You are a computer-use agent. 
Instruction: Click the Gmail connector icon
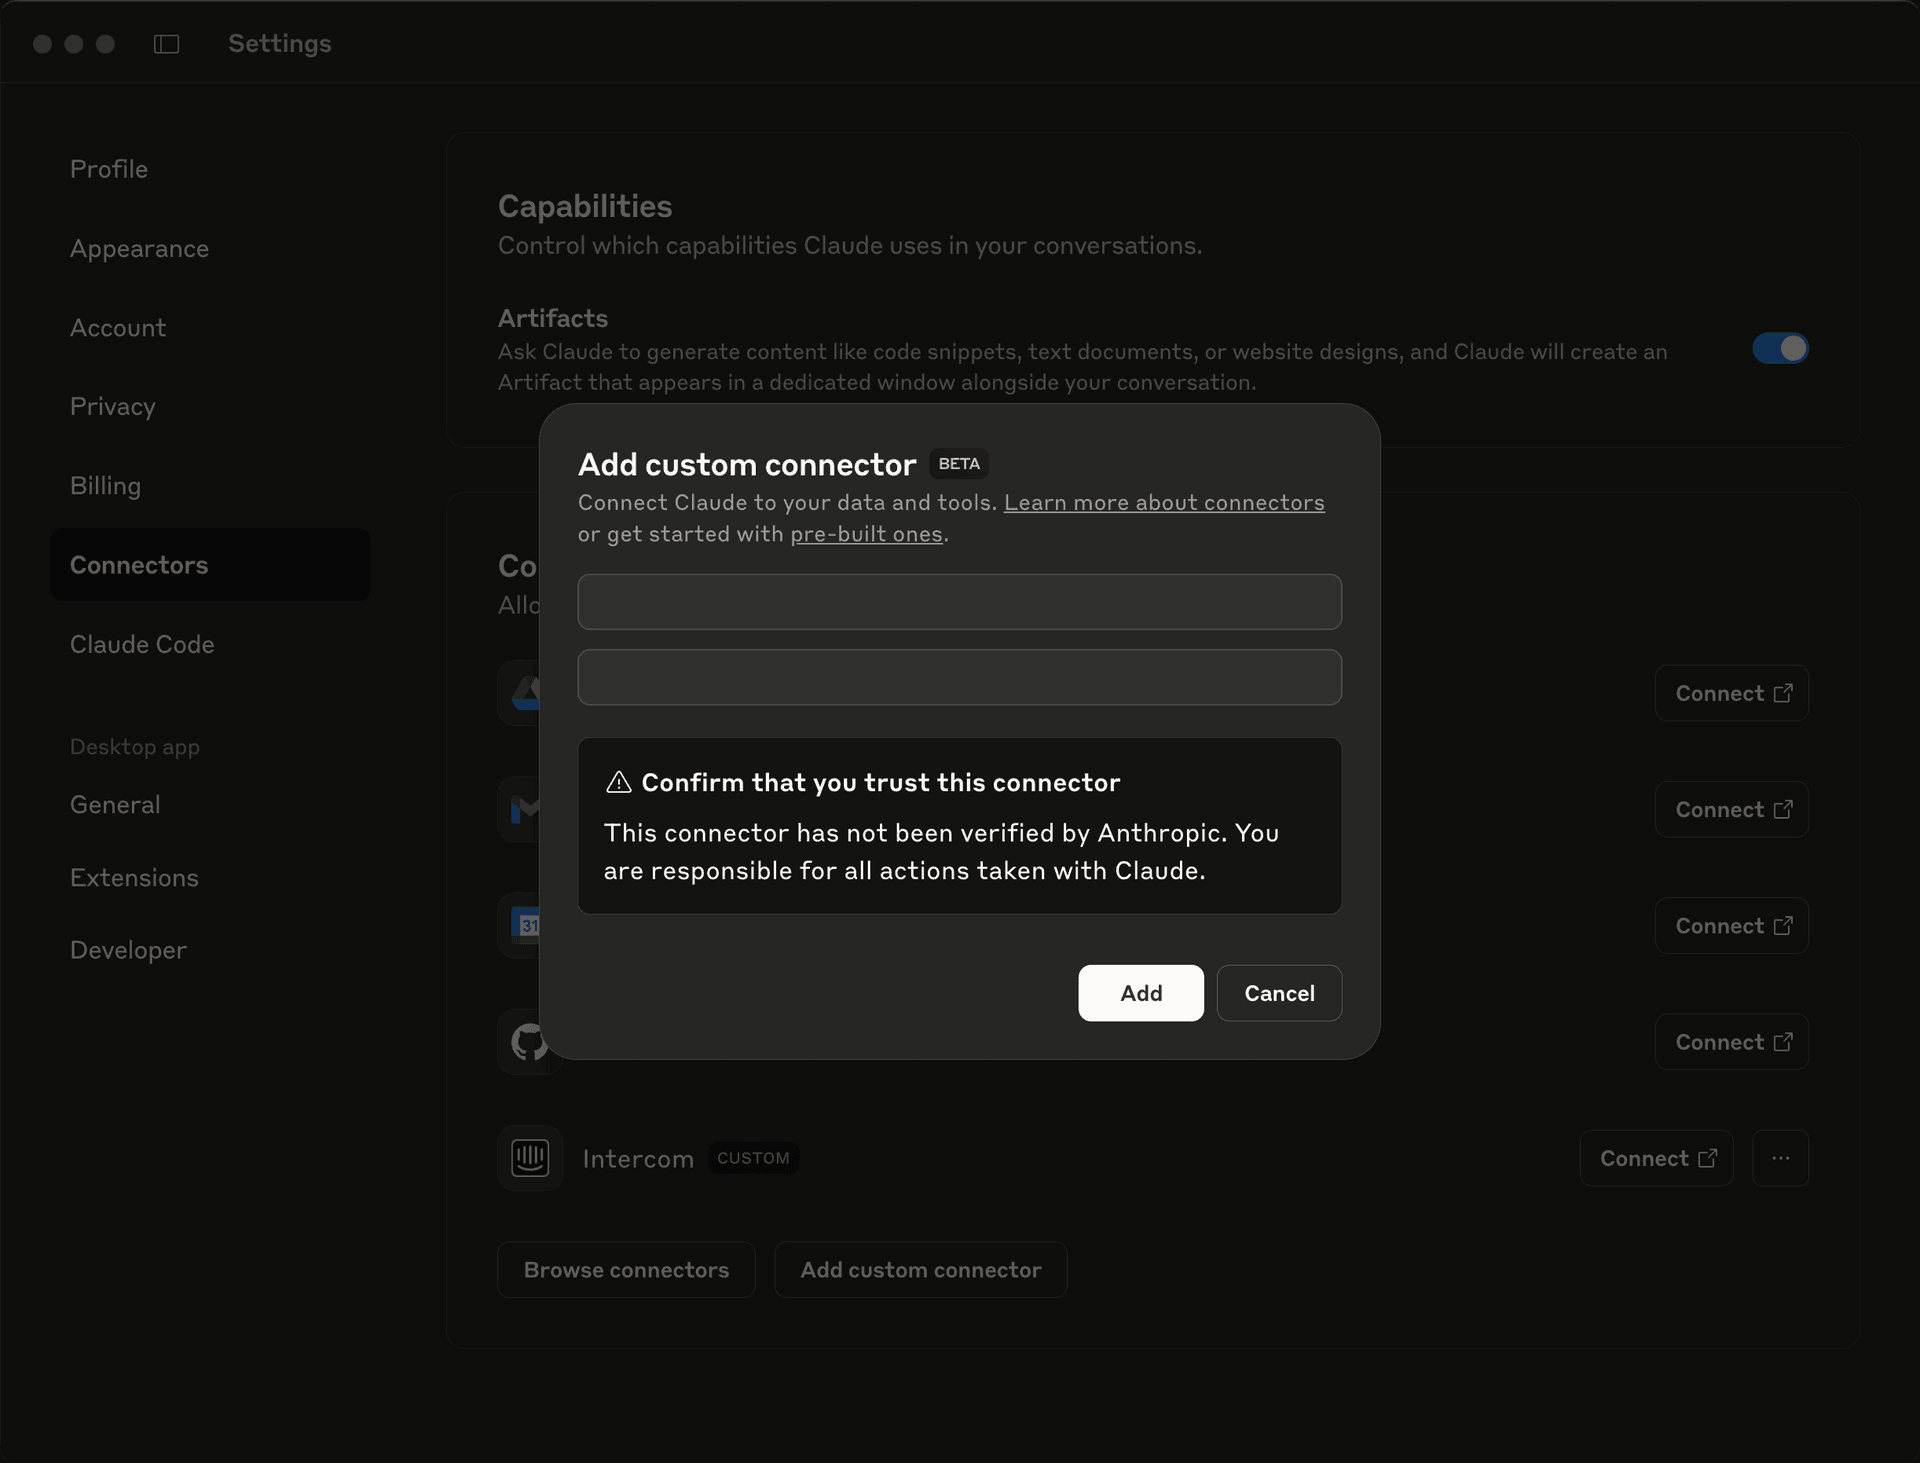tap(527, 809)
